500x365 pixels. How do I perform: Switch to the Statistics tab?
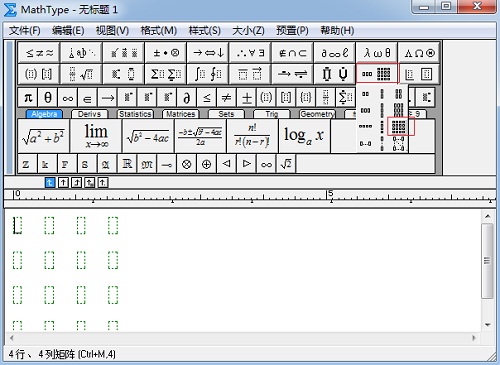(135, 114)
